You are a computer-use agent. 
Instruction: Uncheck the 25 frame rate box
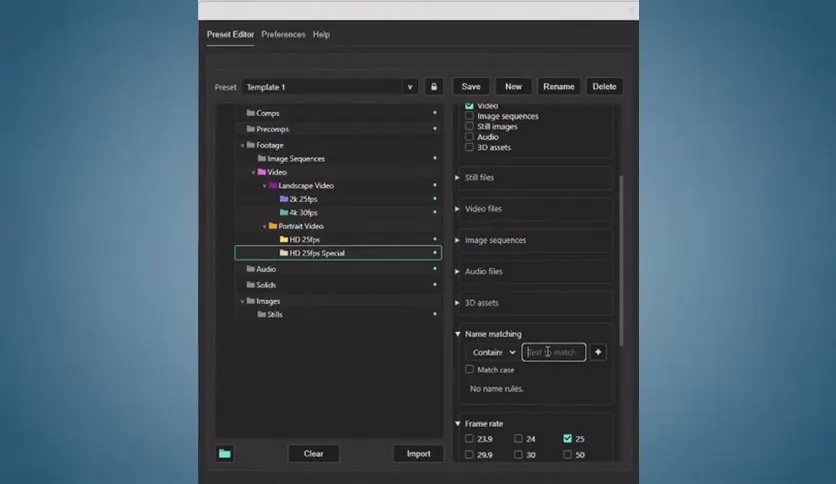tap(567, 438)
